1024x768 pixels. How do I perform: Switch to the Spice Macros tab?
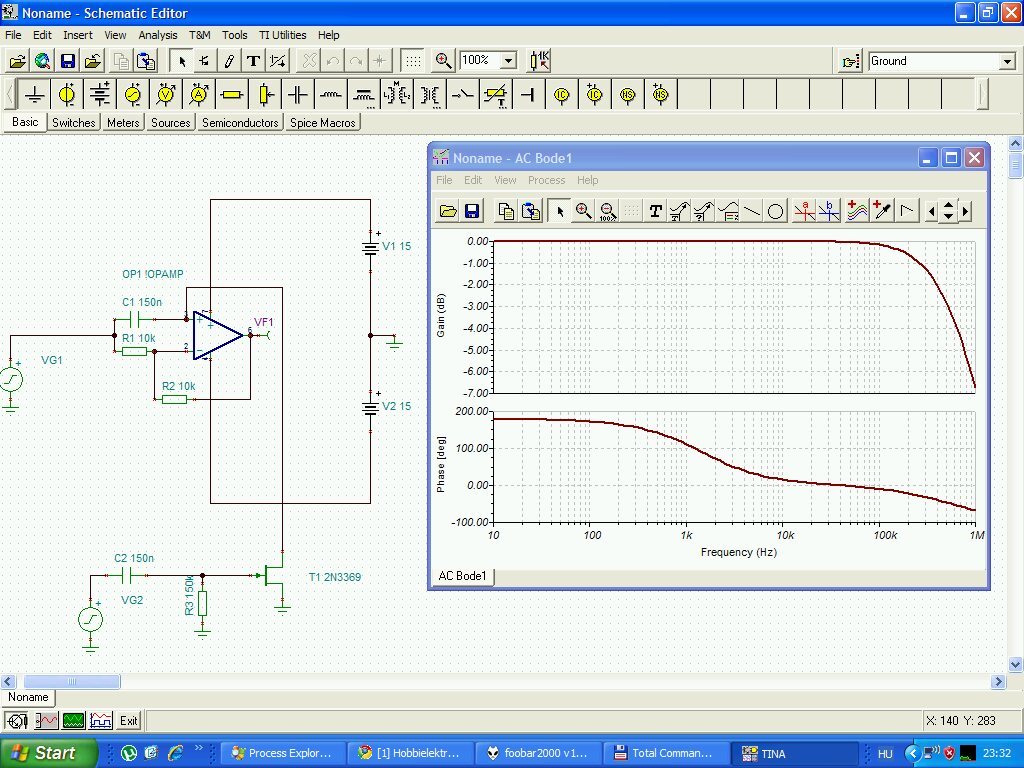click(323, 123)
